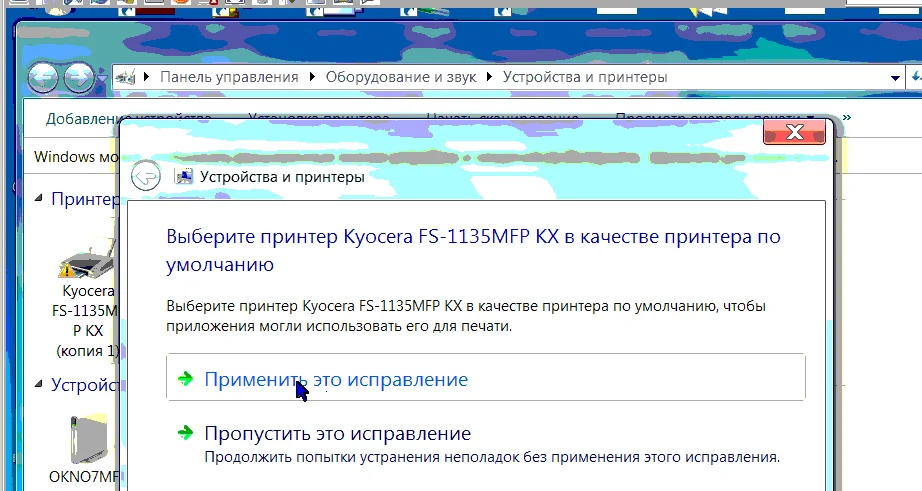Viewport: 922px width, 491px height.
Task: Close the troubleshooter dialog with the red X
Action: tap(794, 132)
